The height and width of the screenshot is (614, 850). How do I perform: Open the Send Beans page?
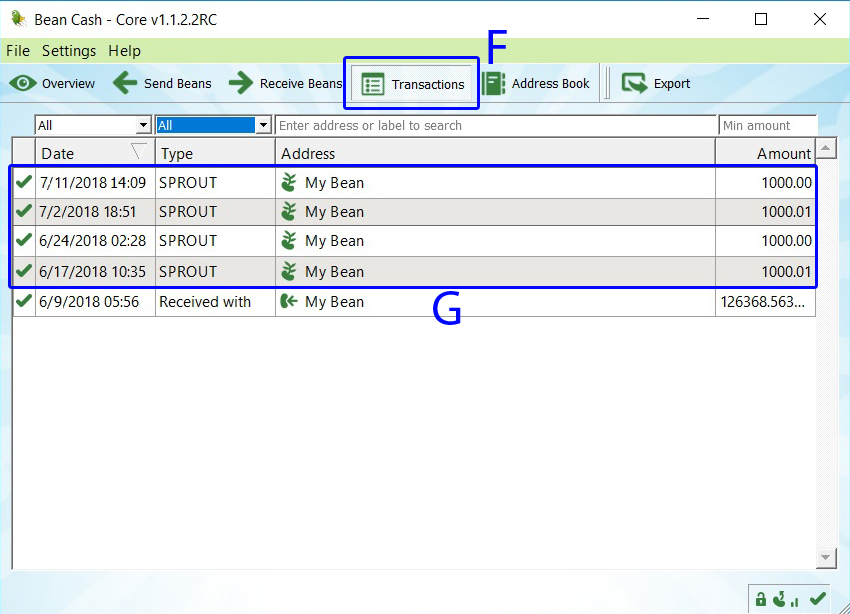tap(162, 83)
